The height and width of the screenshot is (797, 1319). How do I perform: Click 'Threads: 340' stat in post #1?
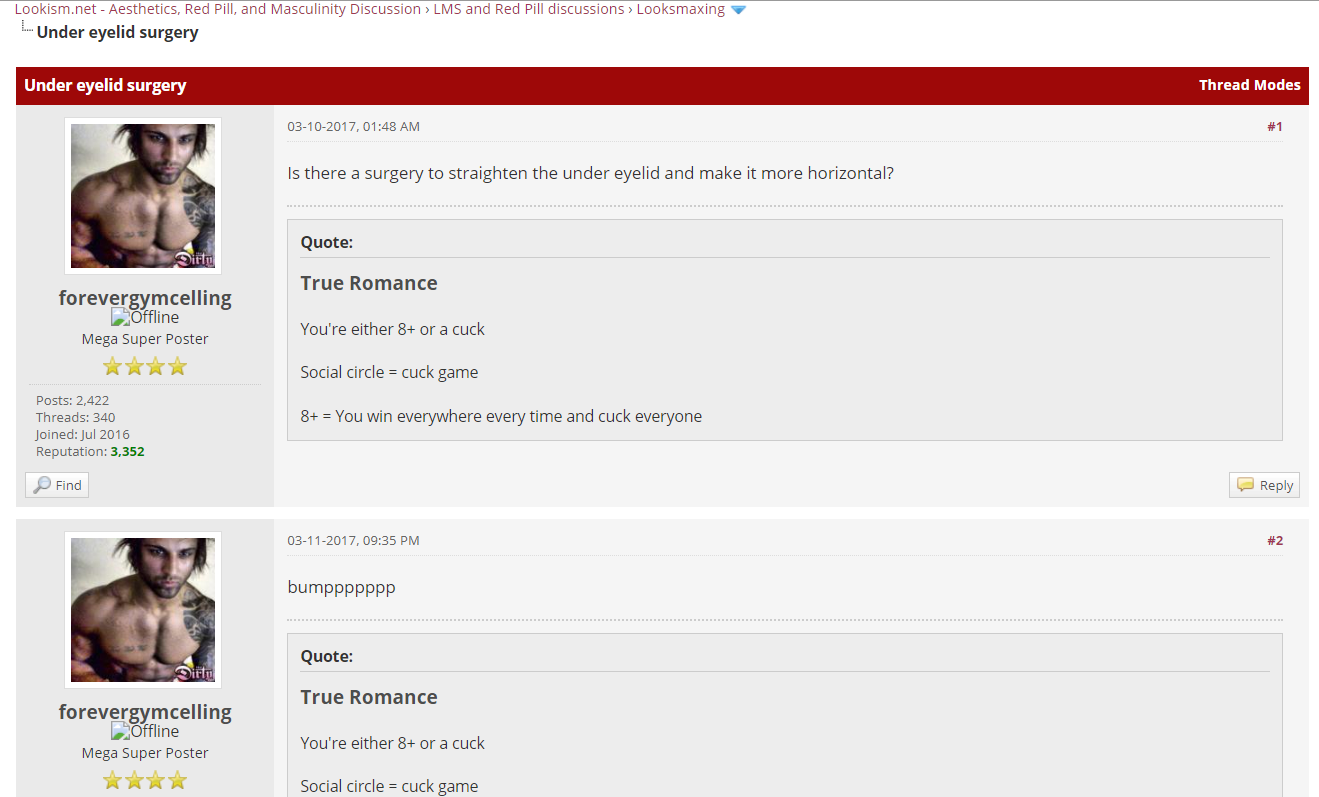(x=76, y=418)
